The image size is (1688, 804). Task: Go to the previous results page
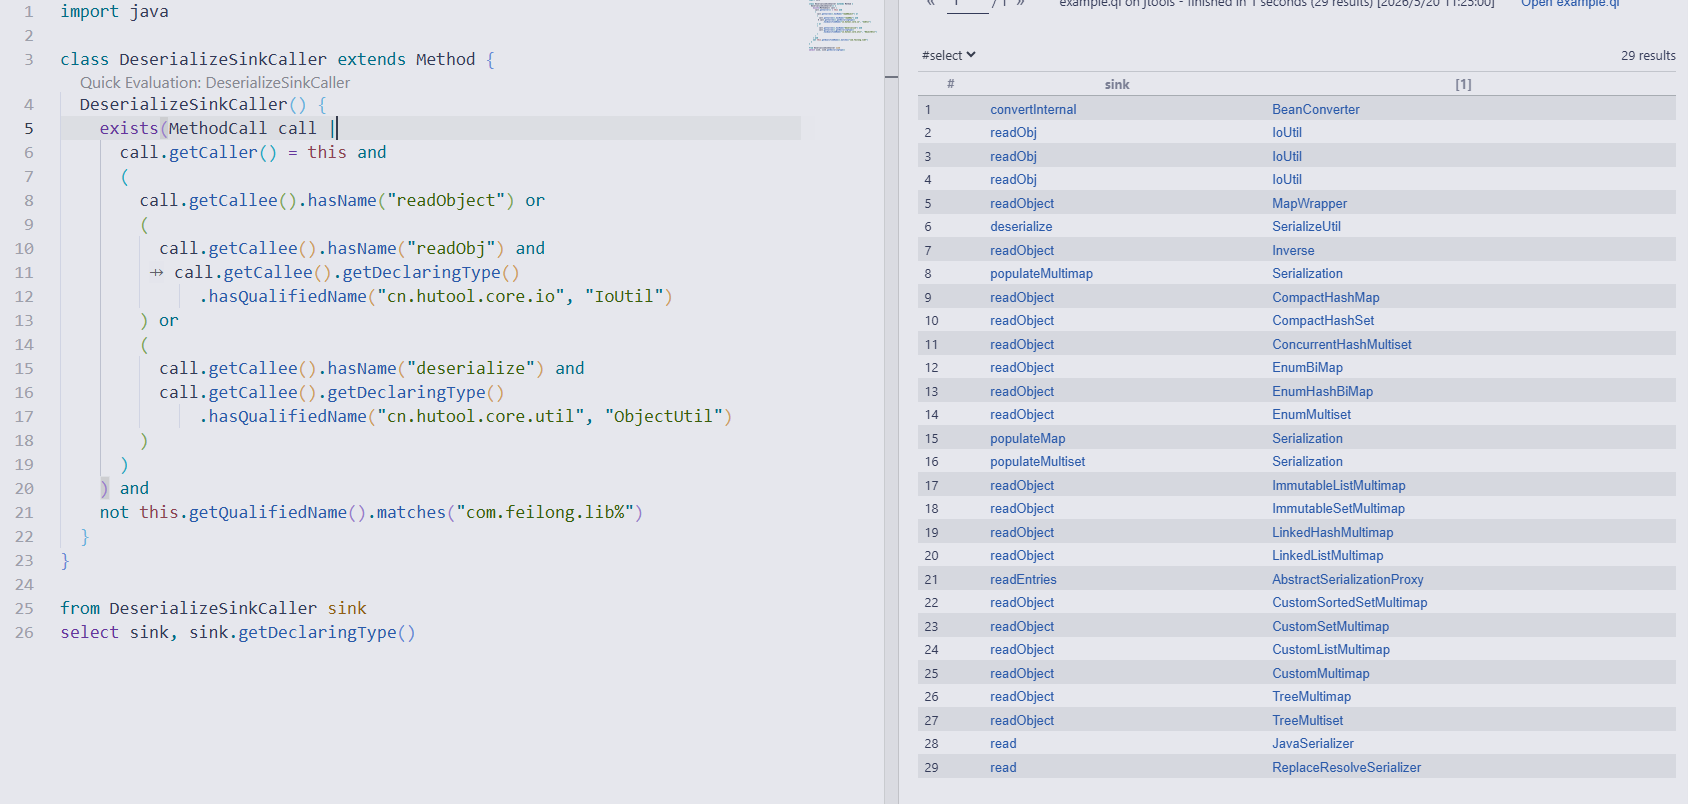tap(930, 4)
